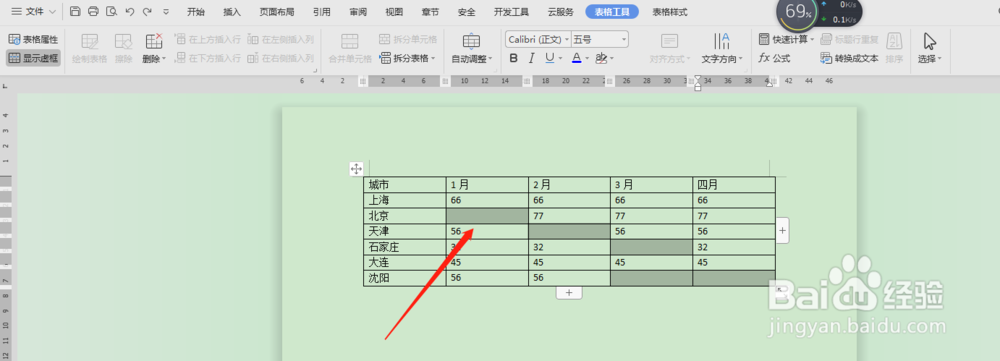This screenshot has width=1000, height=361.
Task: Click 标题行重复 repeat header rows
Action: coord(849,40)
